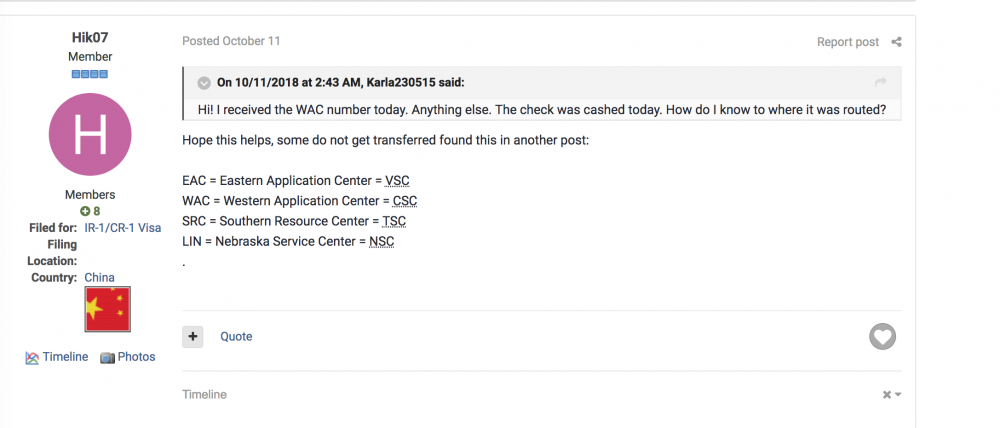This screenshot has height=428, width=1000.
Task: Click the VSC abbreviation
Action: click(x=397, y=181)
